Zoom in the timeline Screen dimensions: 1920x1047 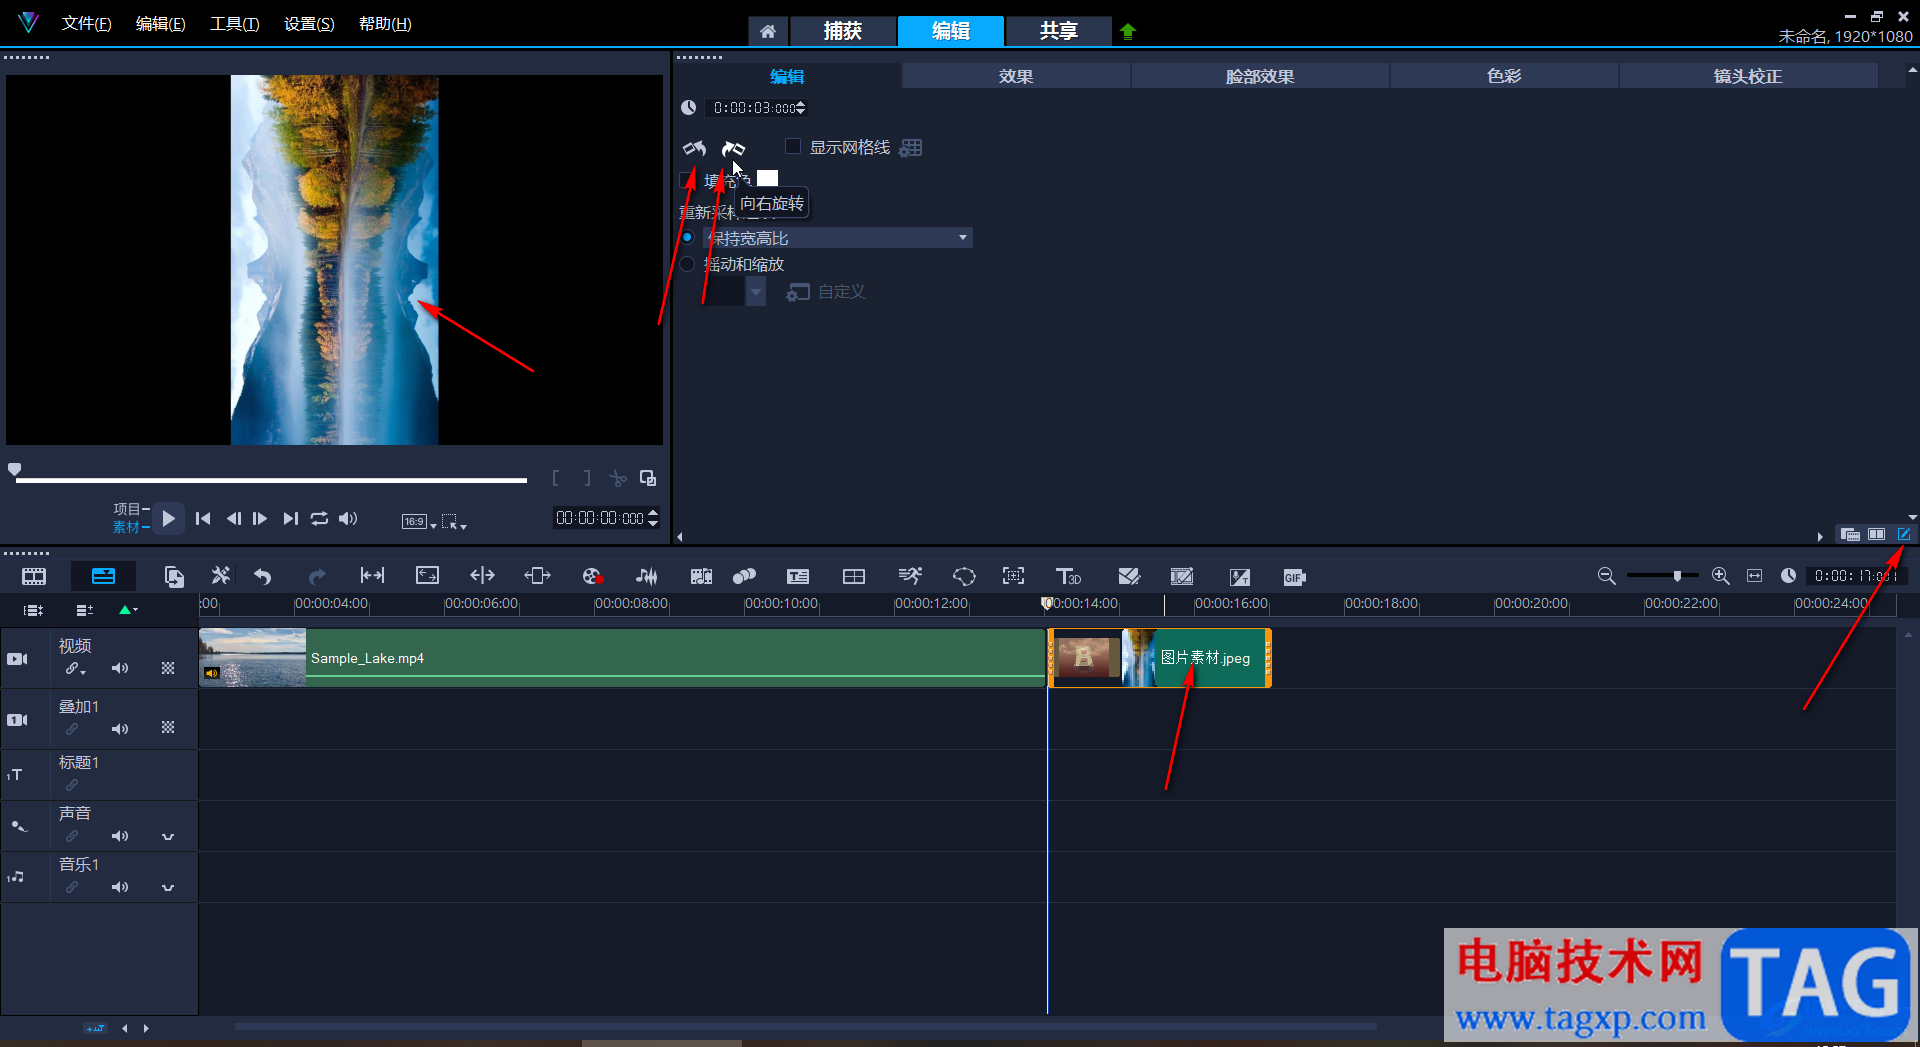pos(1720,576)
